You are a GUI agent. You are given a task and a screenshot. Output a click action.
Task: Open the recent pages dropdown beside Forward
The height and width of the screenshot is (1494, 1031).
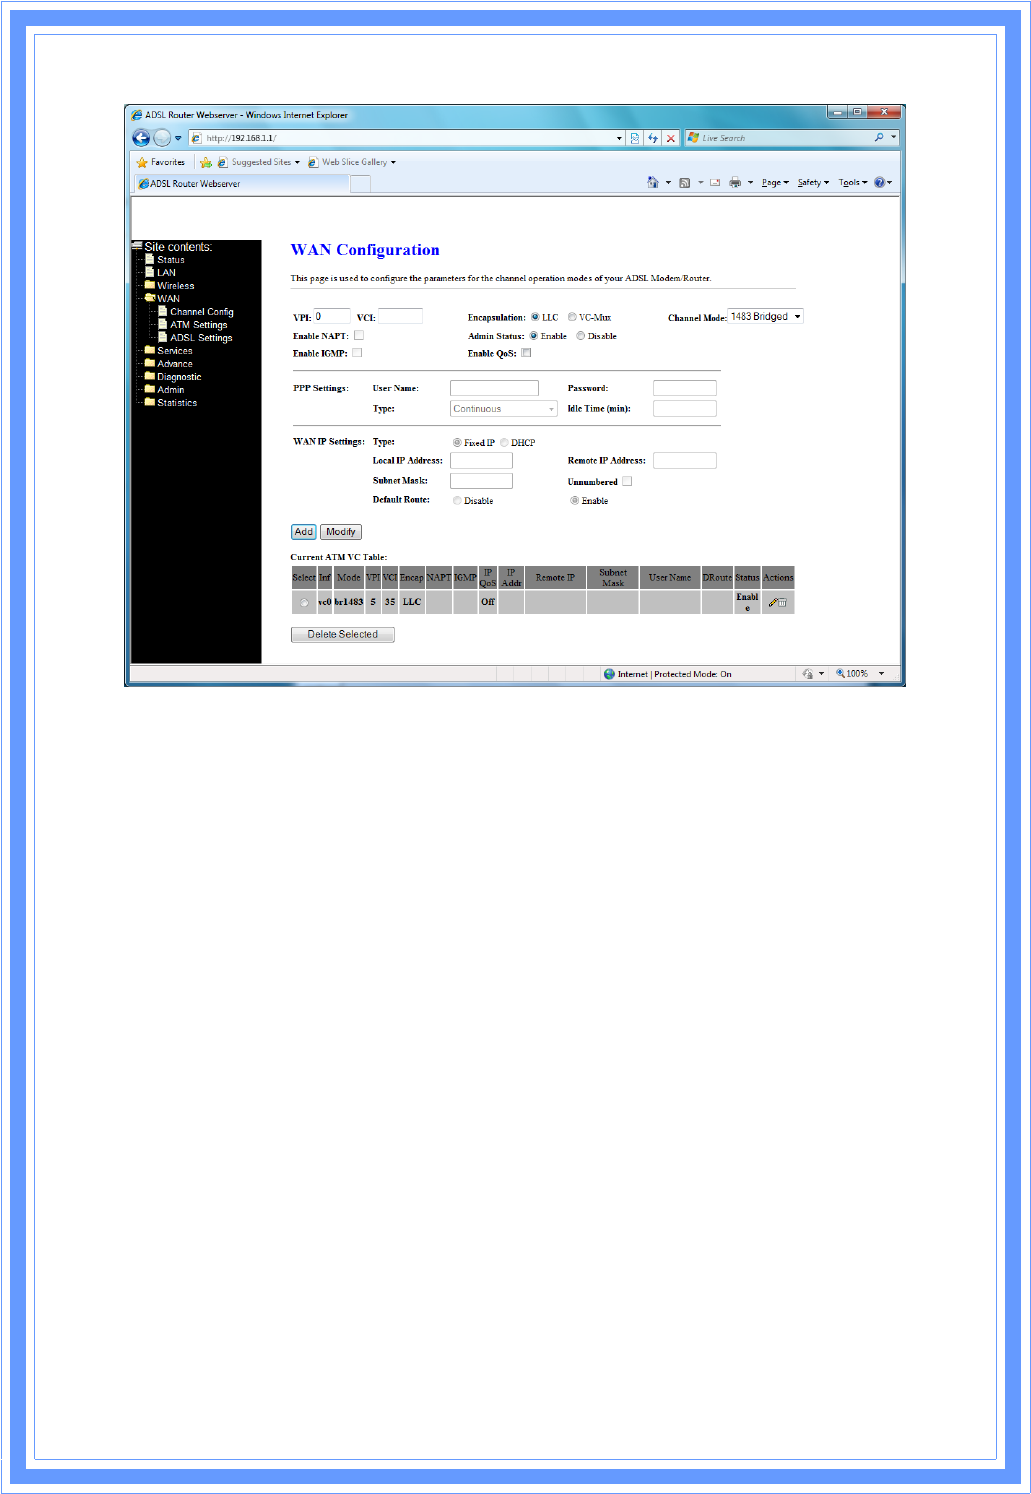(x=178, y=138)
